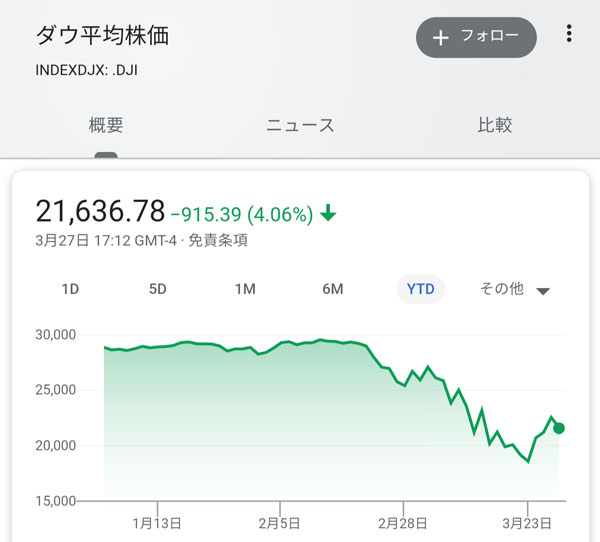Open the ニュース tab

click(300, 125)
